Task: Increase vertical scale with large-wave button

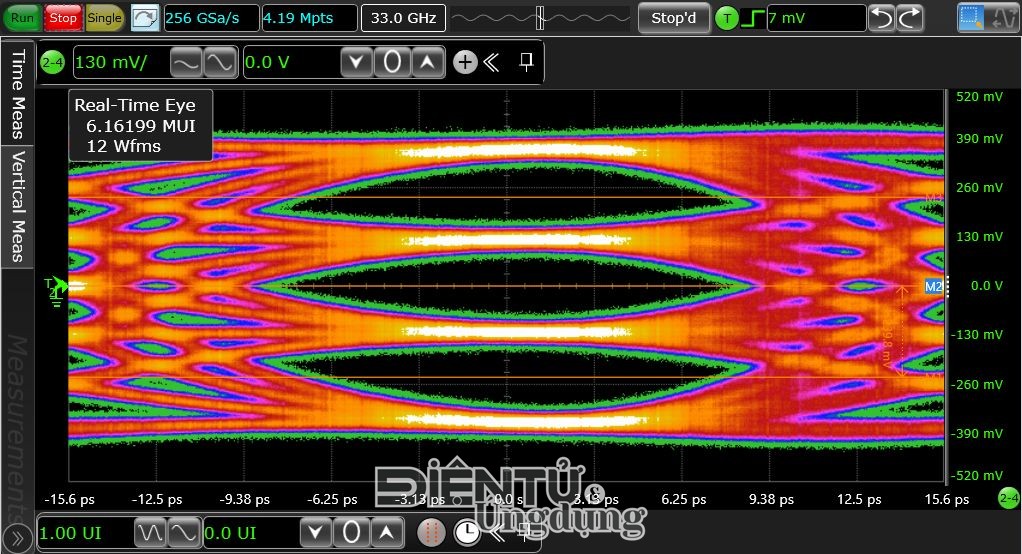Action: [219, 63]
